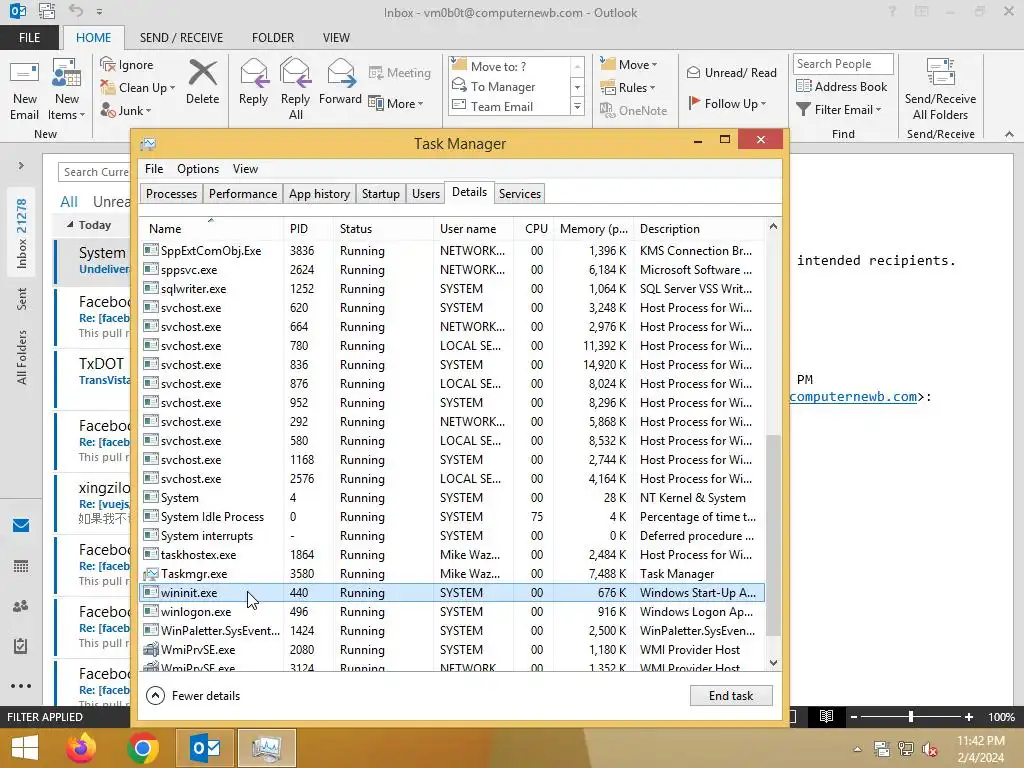Select the Taskmgr.exe process row
This screenshot has width=1024, height=768.
click(452, 574)
